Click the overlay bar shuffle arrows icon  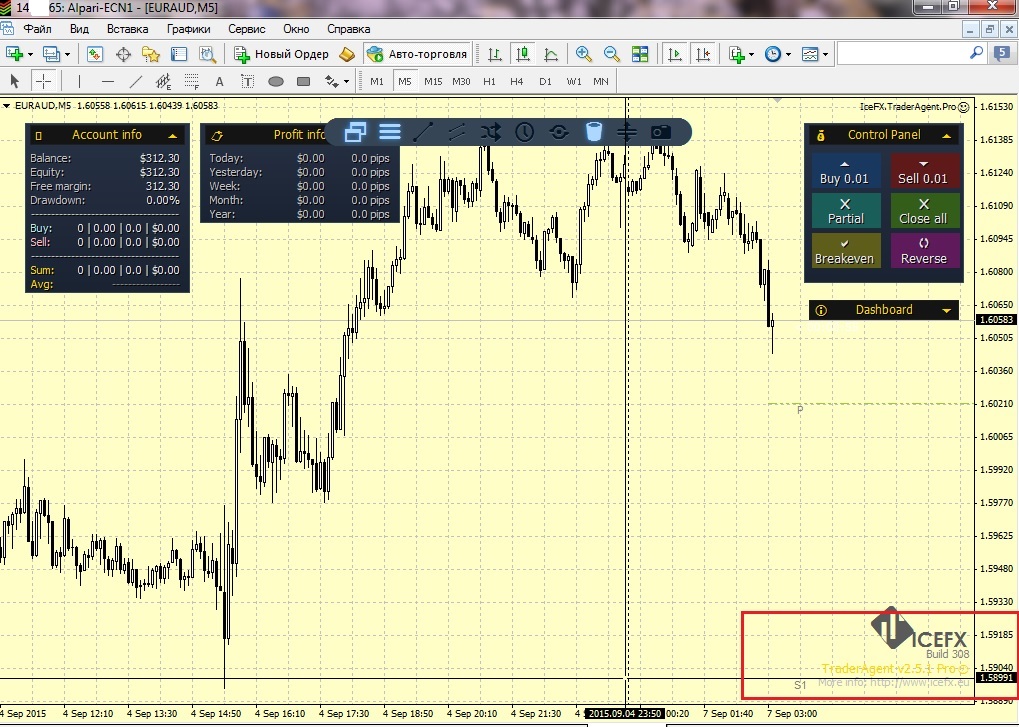click(491, 132)
